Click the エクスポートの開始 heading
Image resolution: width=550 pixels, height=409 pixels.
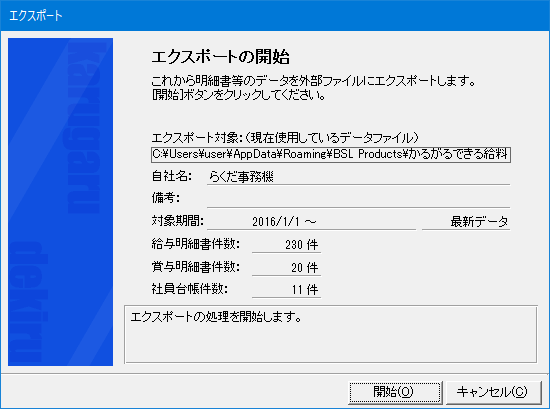[221, 57]
